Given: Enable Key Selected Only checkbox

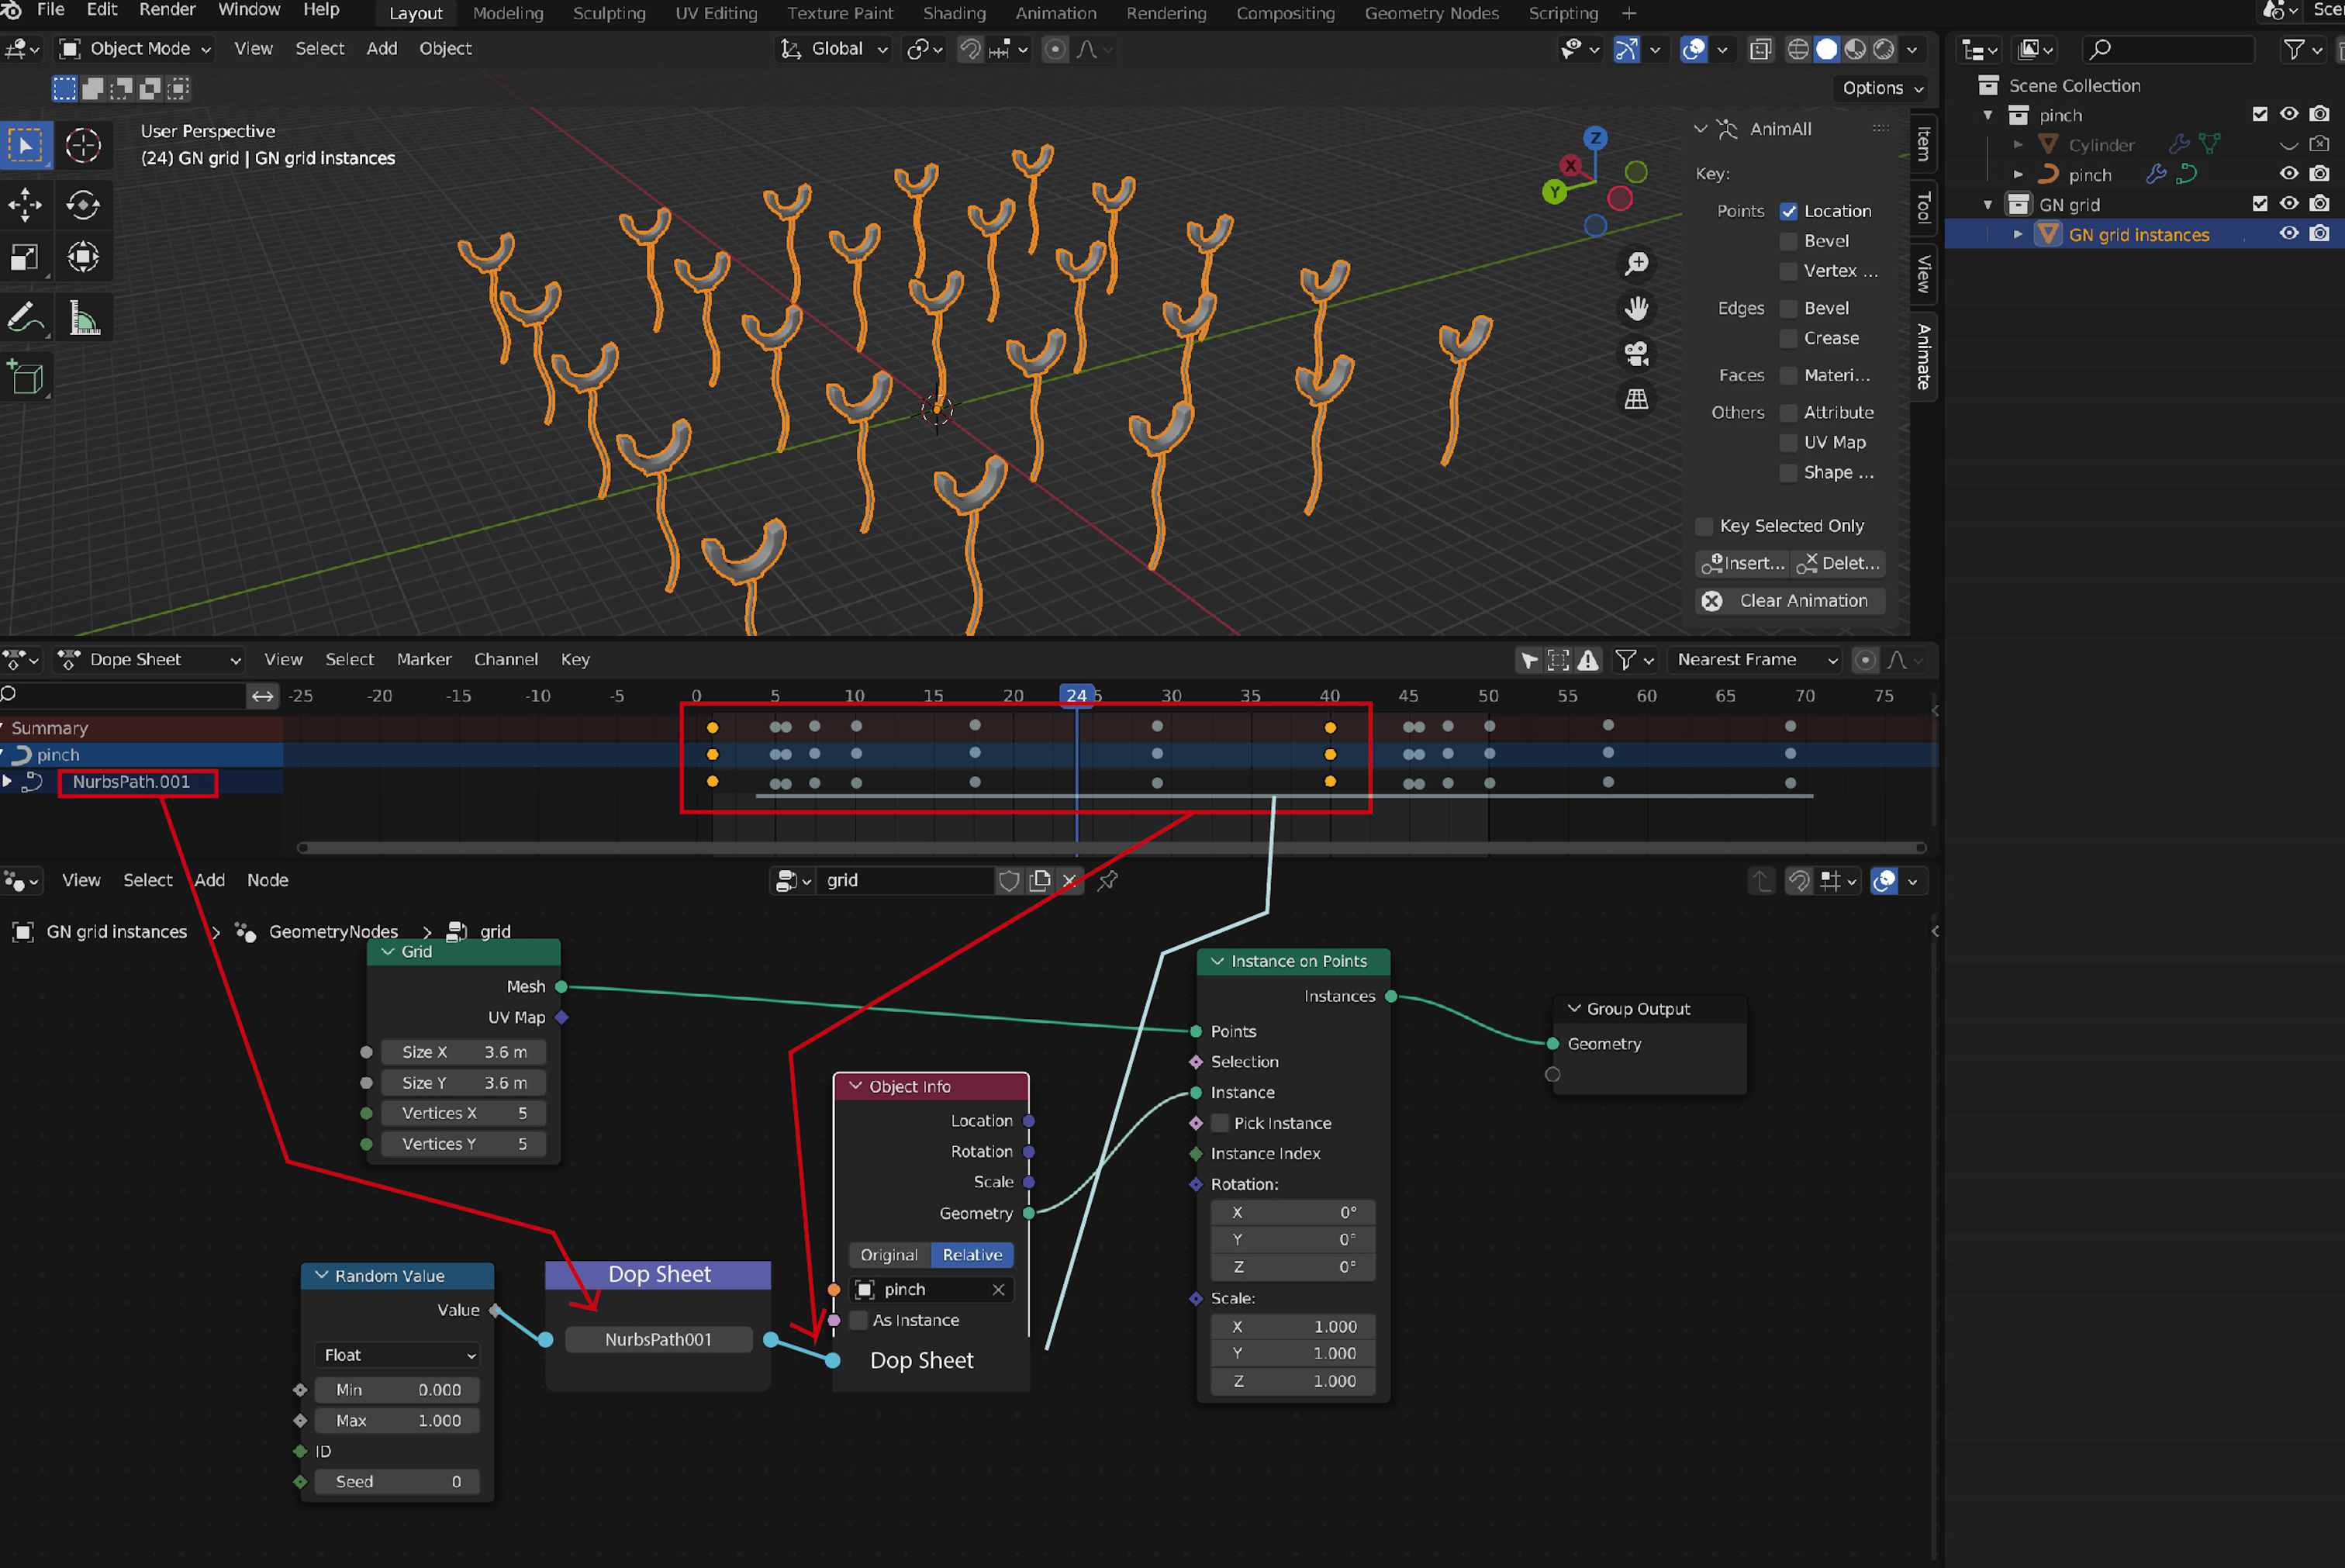Looking at the screenshot, I should 1704,526.
